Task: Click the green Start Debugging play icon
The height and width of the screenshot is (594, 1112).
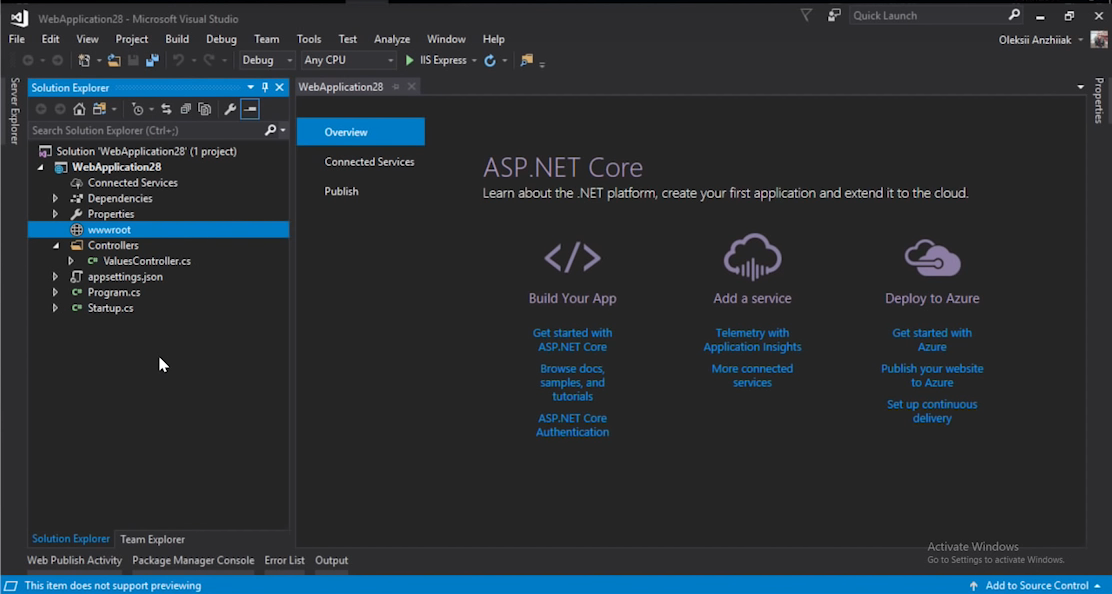Action: 409,61
